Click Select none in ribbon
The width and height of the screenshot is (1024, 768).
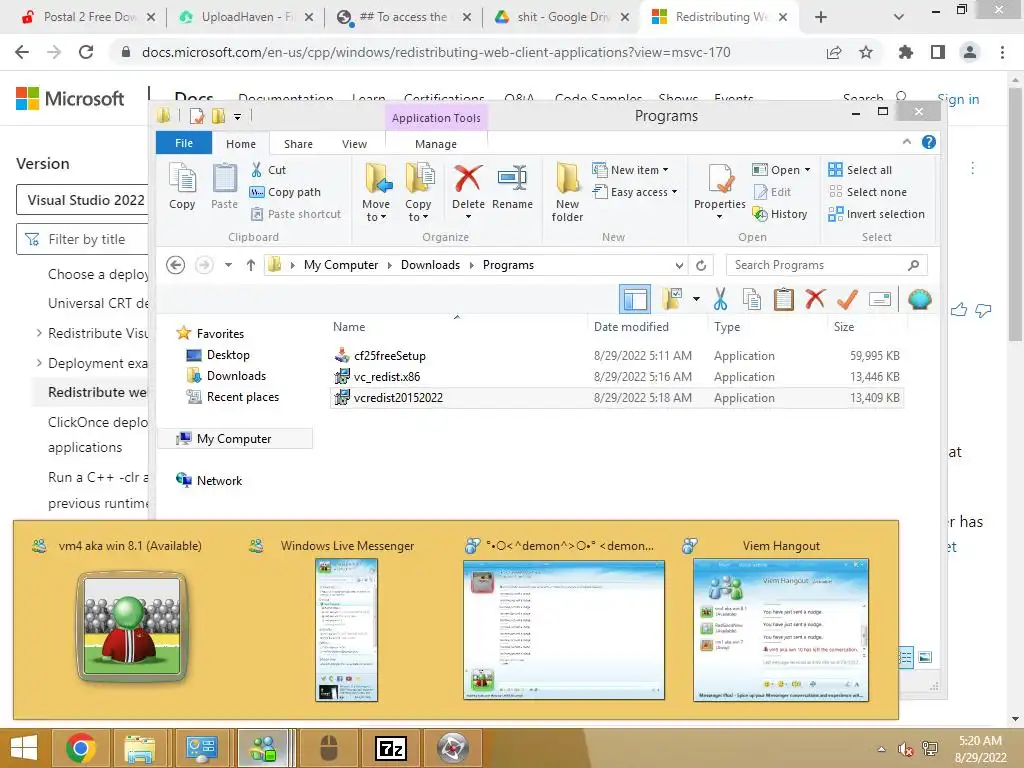(x=867, y=192)
